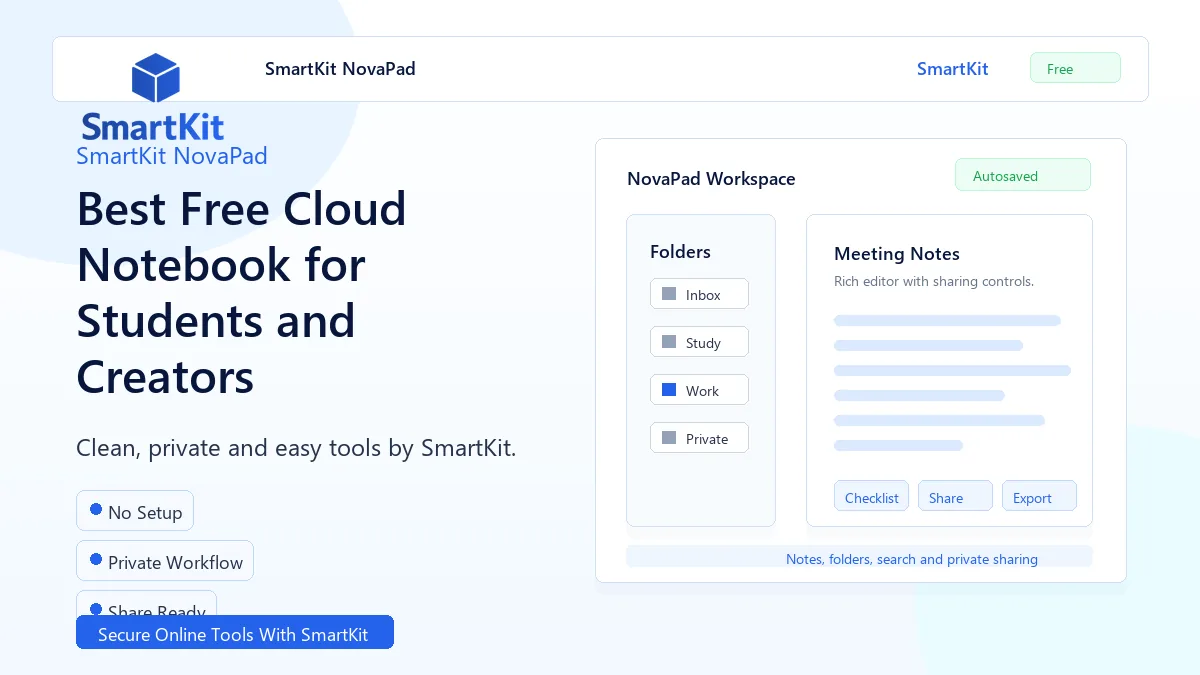The height and width of the screenshot is (675, 1200).
Task: Click the Private Workflow feature chip
Action: click(x=165, y=561)
